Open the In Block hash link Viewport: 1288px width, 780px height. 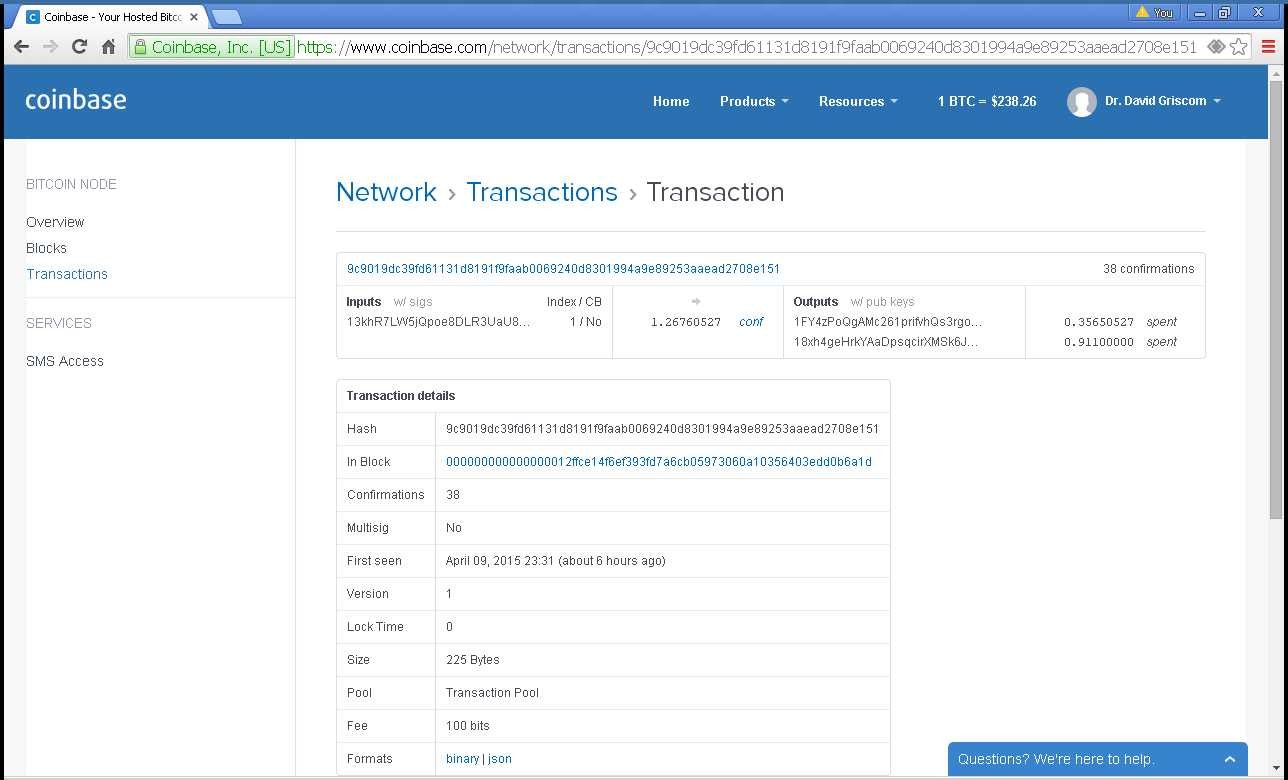coord(658,462)
